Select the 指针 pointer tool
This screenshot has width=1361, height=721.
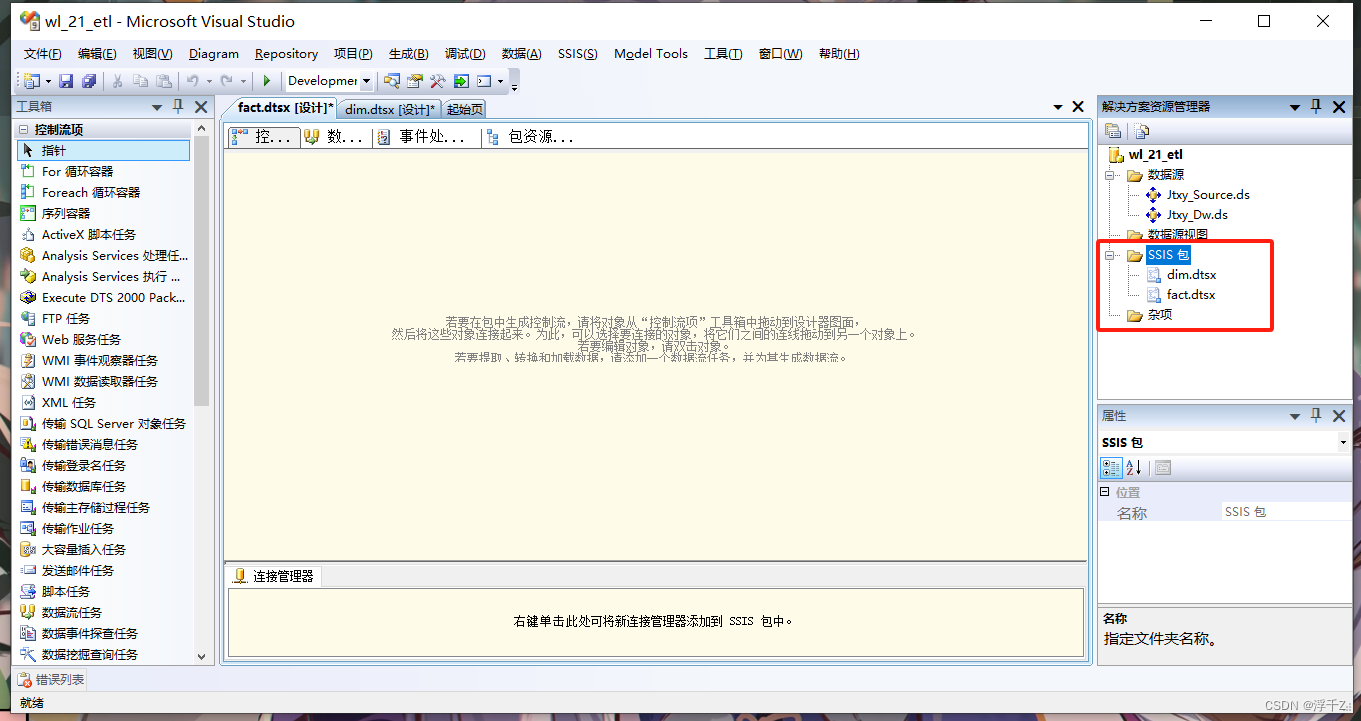104,150
